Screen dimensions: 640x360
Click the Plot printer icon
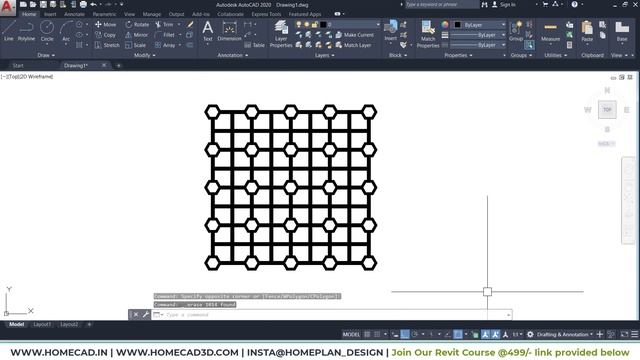[83, 4]
